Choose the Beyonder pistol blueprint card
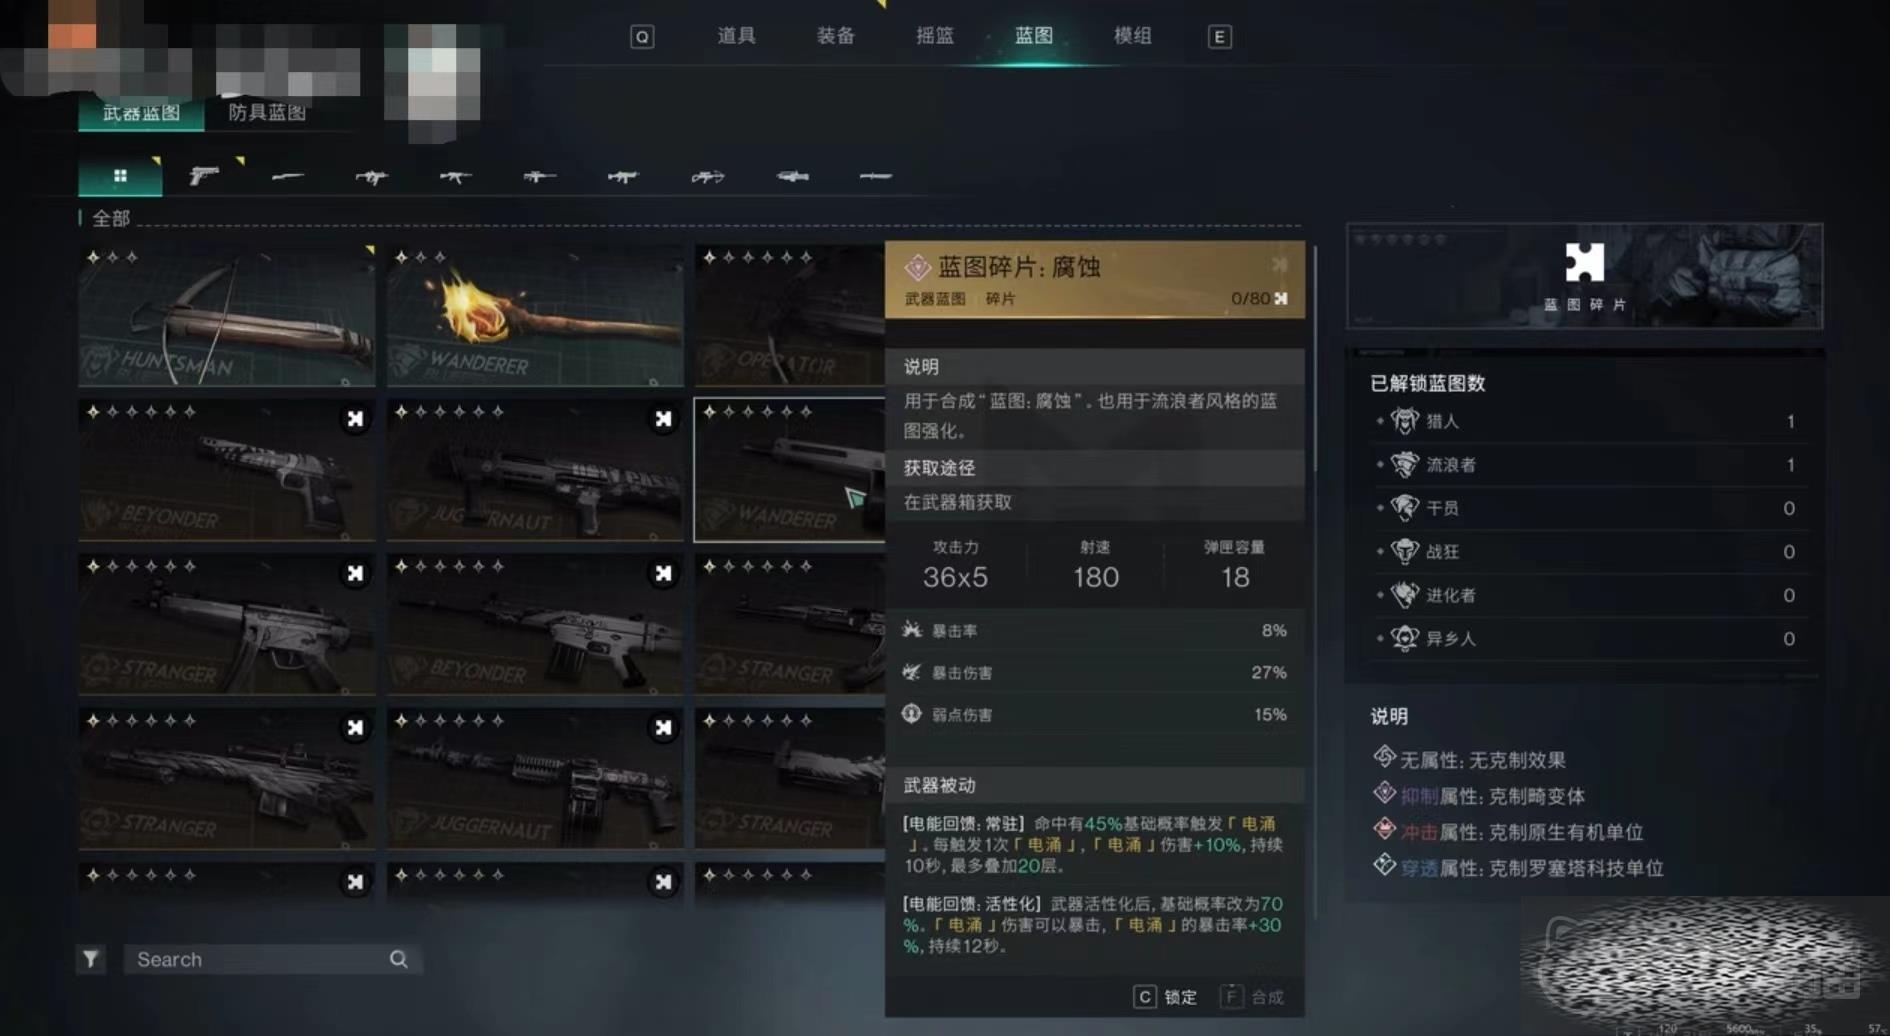 click(227, 470)
